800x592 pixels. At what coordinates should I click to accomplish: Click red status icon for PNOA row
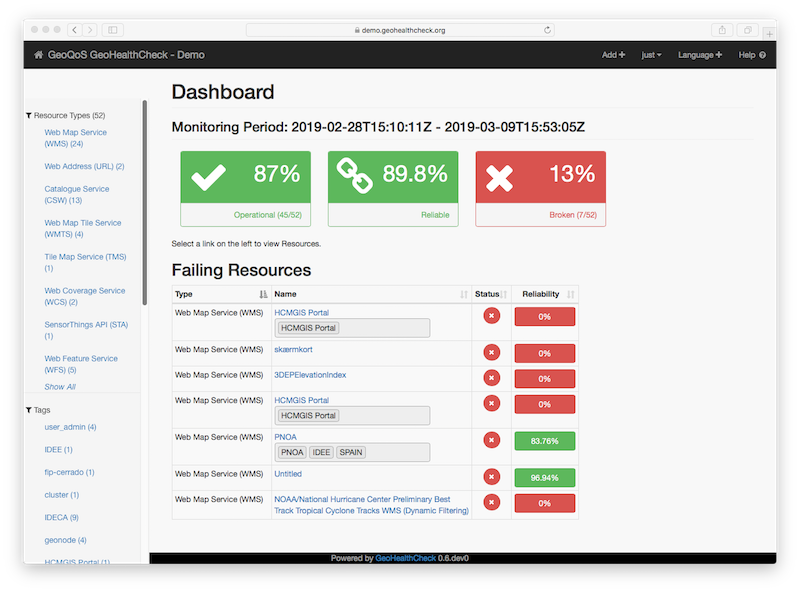pyautogui.click(x=491, y=439)
